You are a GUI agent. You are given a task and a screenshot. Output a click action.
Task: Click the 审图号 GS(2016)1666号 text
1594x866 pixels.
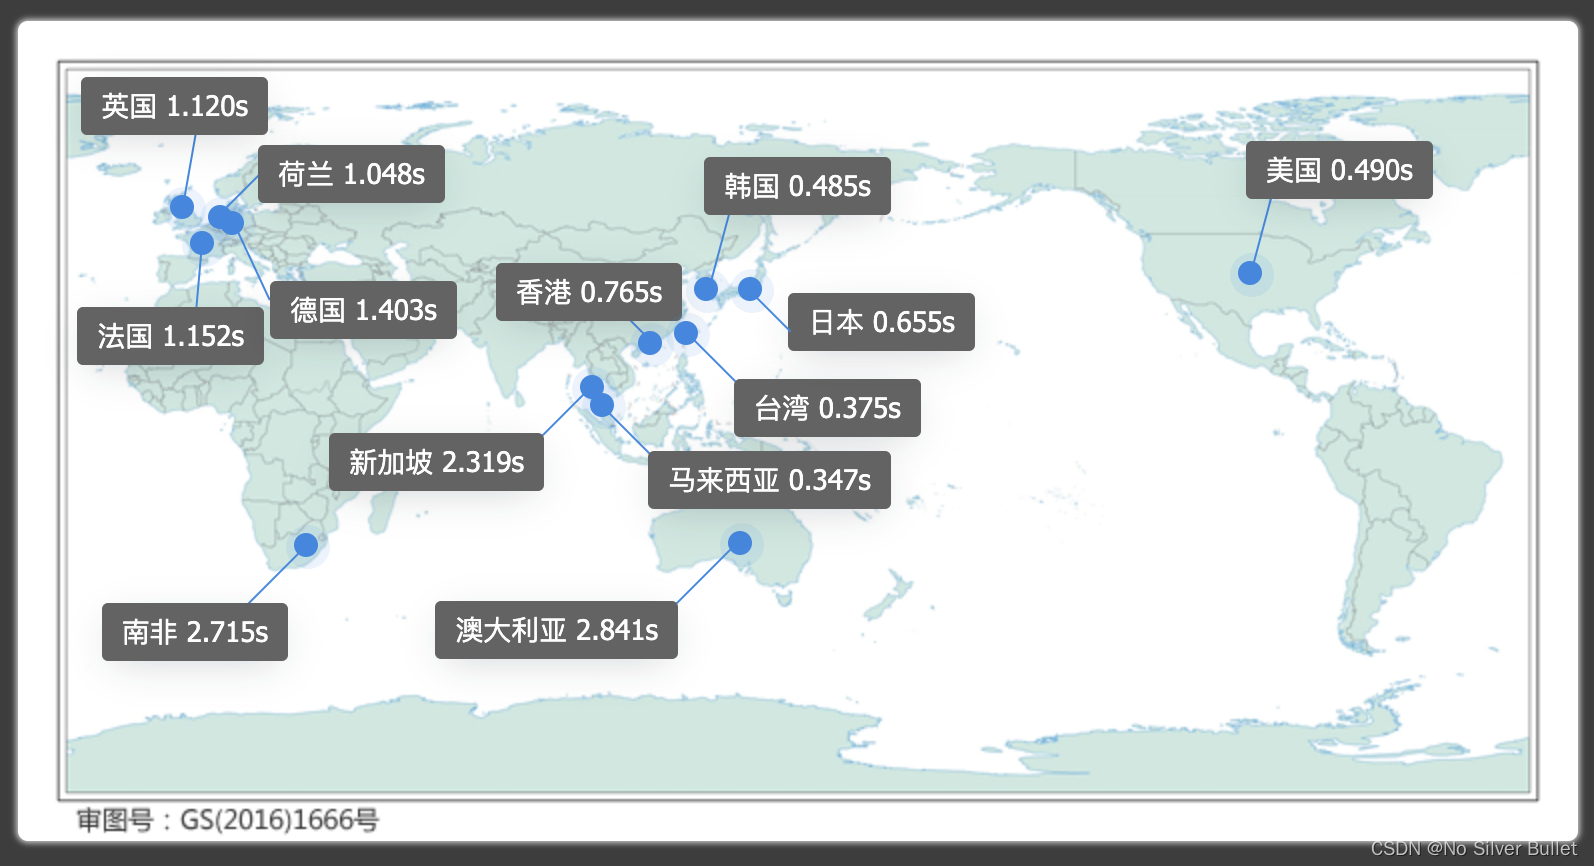(228, 820)
